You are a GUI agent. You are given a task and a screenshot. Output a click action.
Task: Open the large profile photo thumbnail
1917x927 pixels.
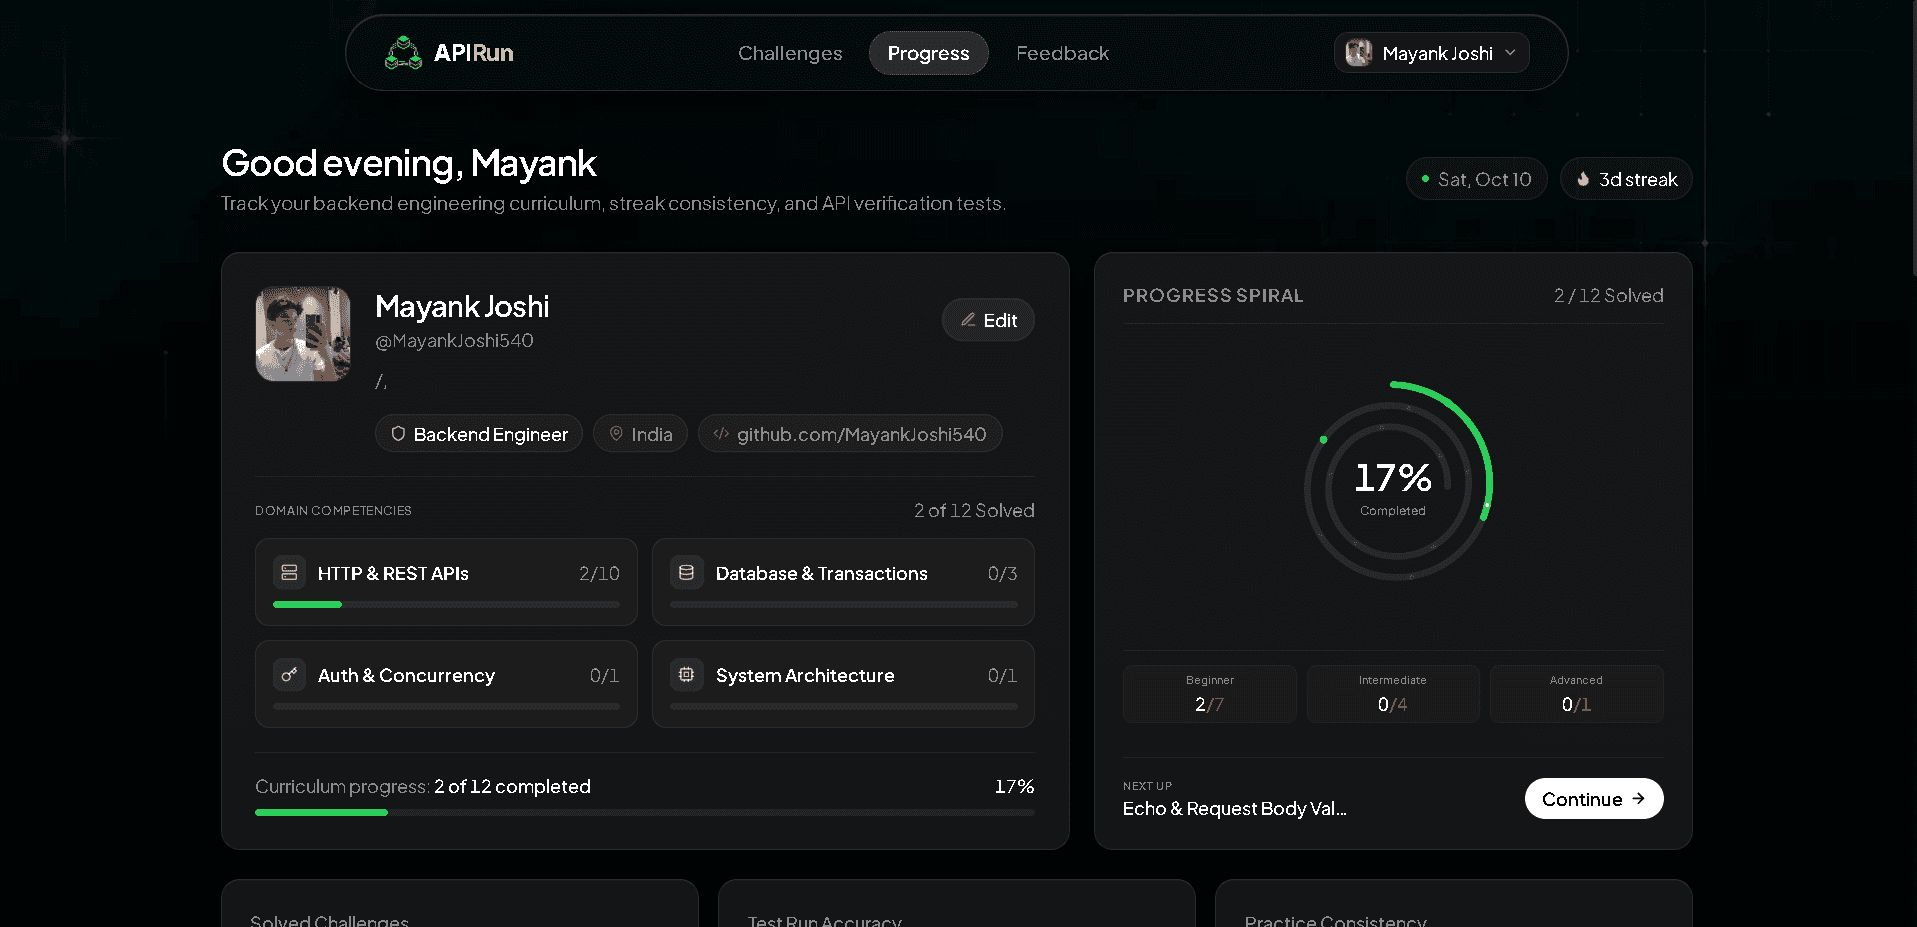click(x=303, y=334)
